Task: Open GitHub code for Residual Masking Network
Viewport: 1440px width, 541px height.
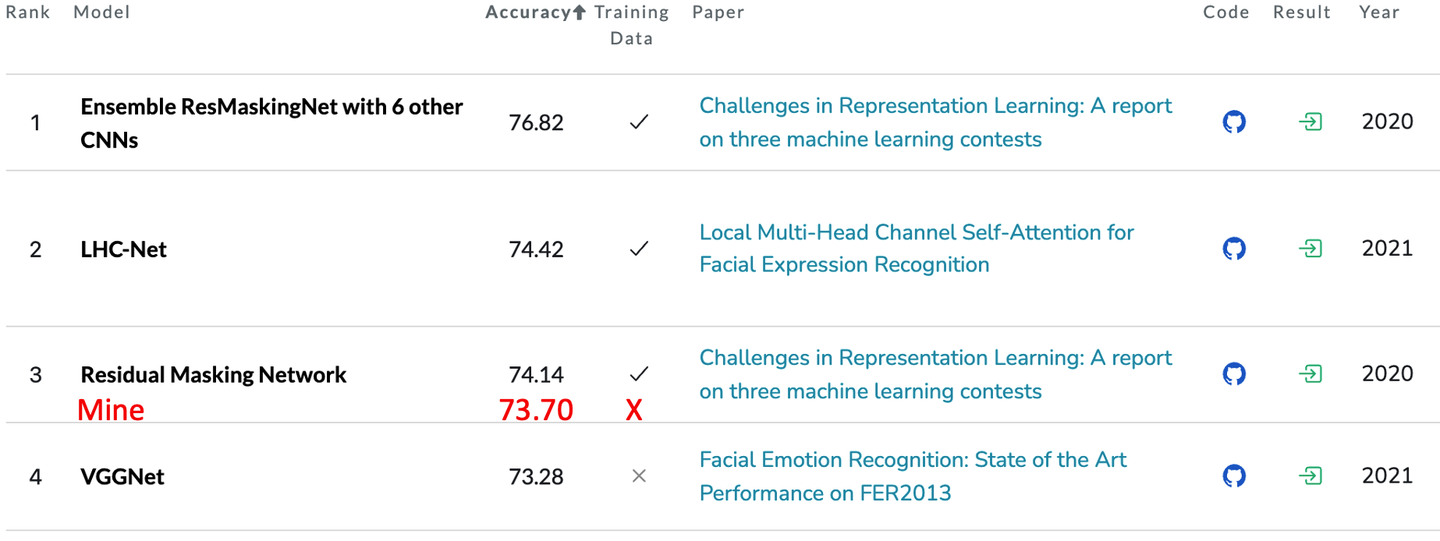Action: pyautogui.click(x=1234, y=374)
